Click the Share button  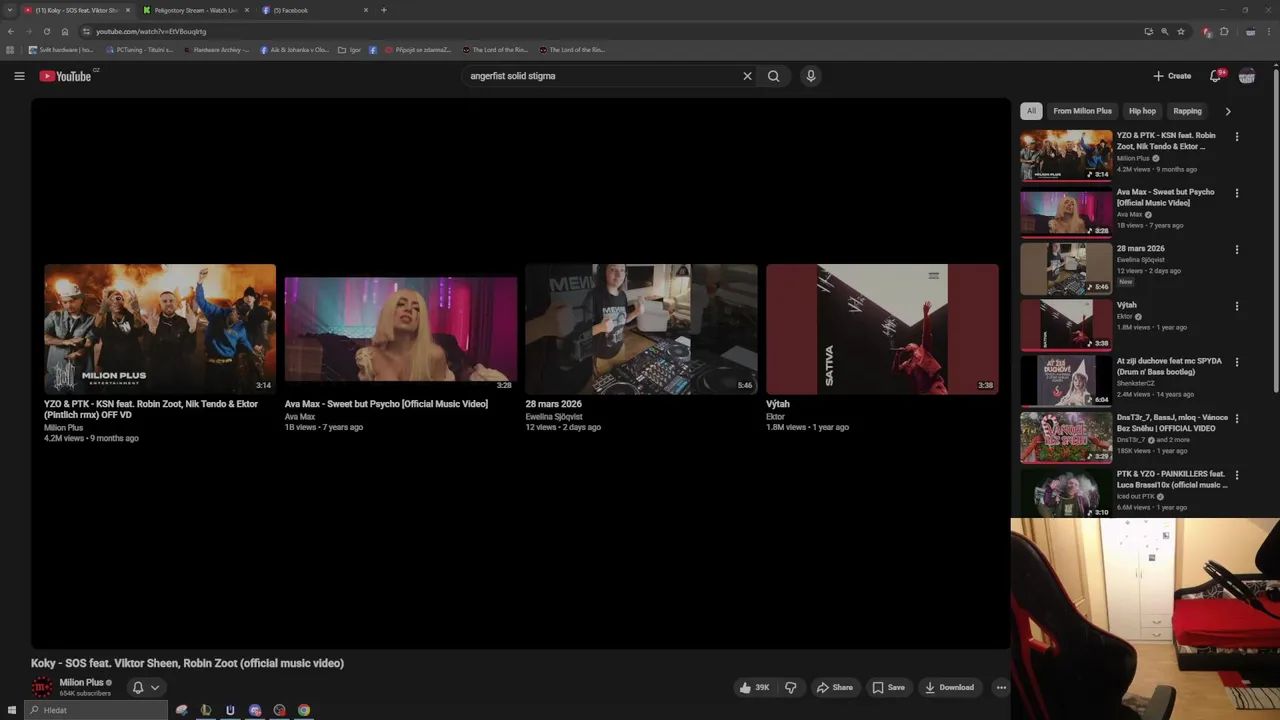(x=835, y=687)
